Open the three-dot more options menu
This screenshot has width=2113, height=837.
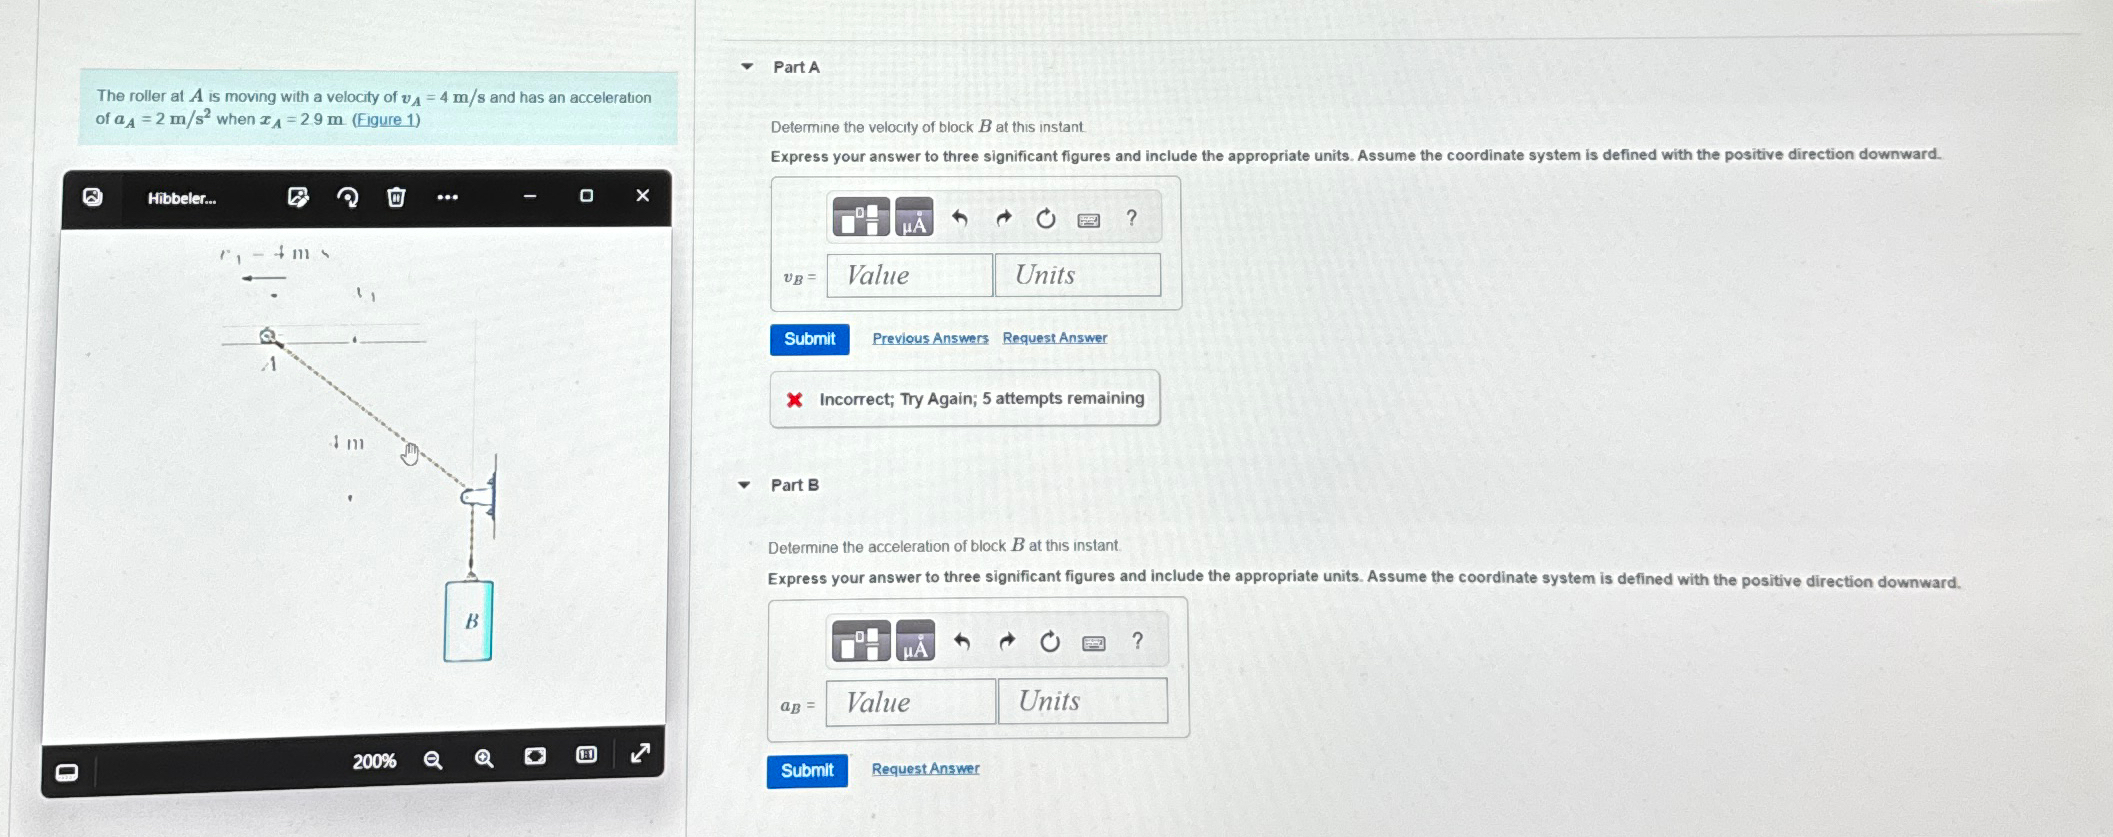point(447,197)
